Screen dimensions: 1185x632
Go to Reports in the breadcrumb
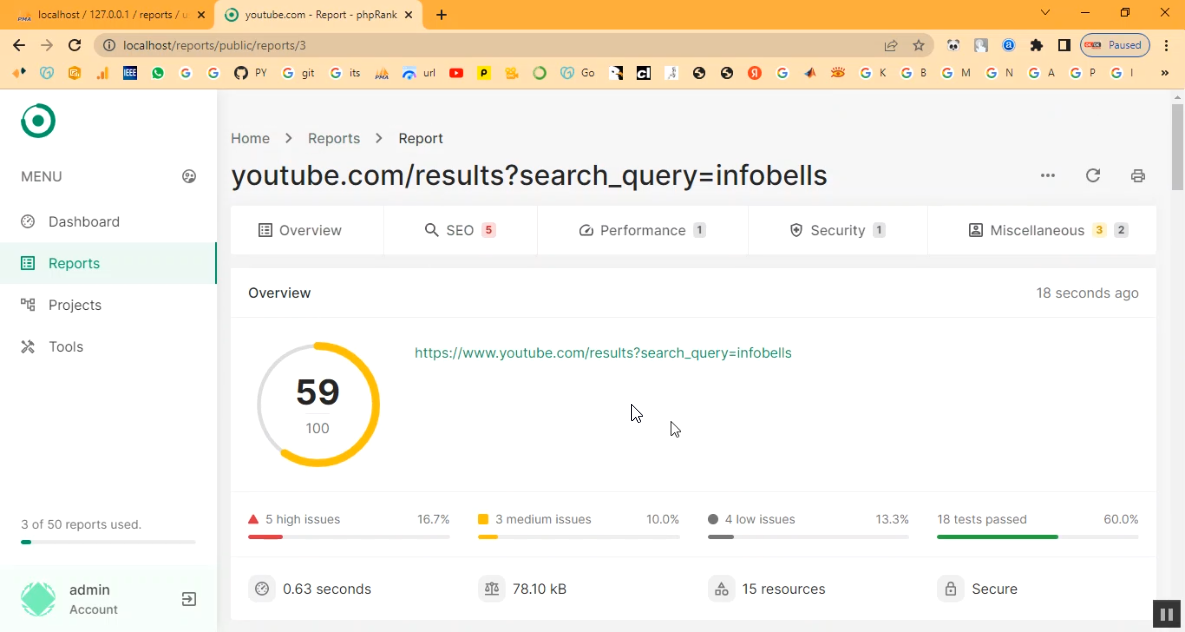coord(334,139)
